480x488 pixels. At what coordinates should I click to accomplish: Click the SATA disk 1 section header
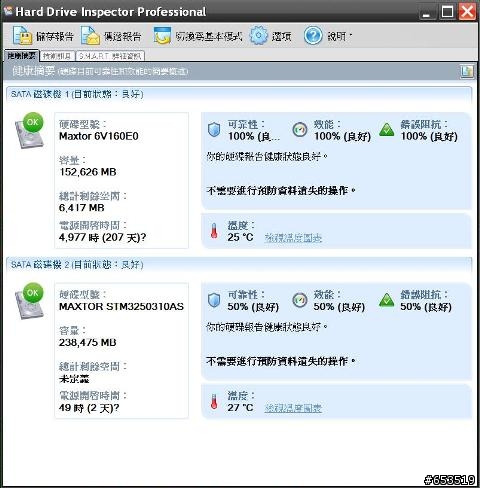[239, 94]
